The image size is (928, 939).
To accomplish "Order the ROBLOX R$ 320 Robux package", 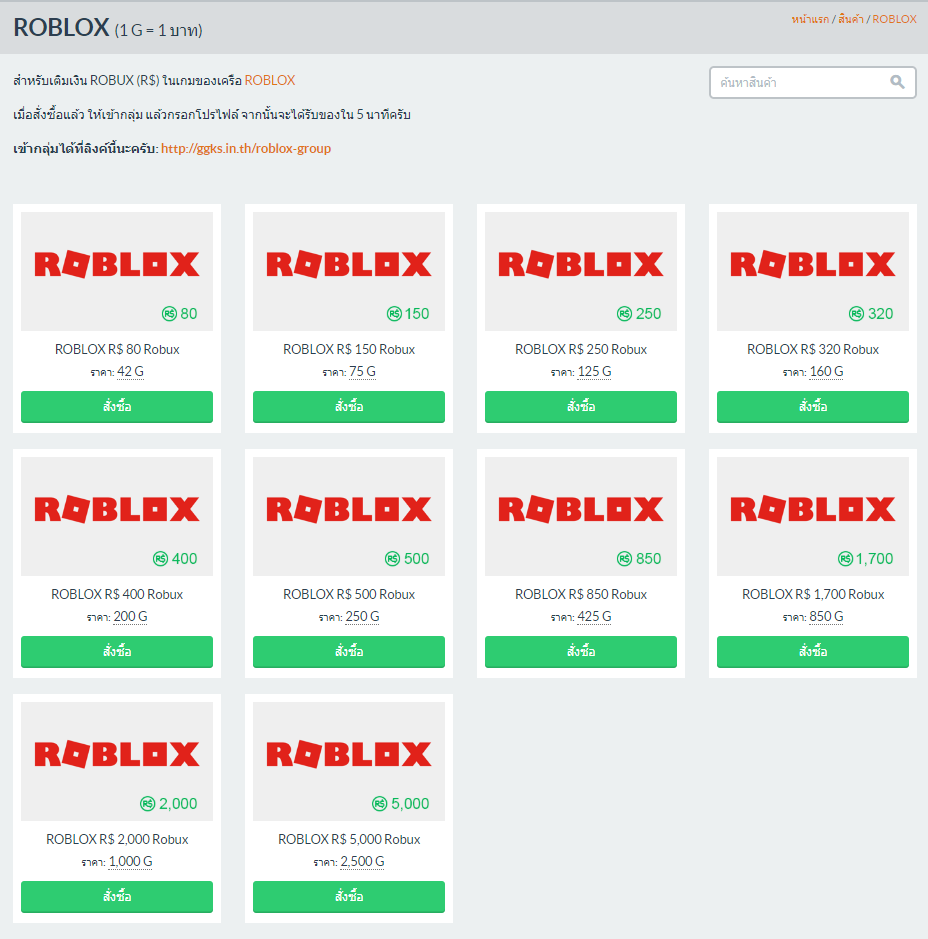I will click(812, 407).
